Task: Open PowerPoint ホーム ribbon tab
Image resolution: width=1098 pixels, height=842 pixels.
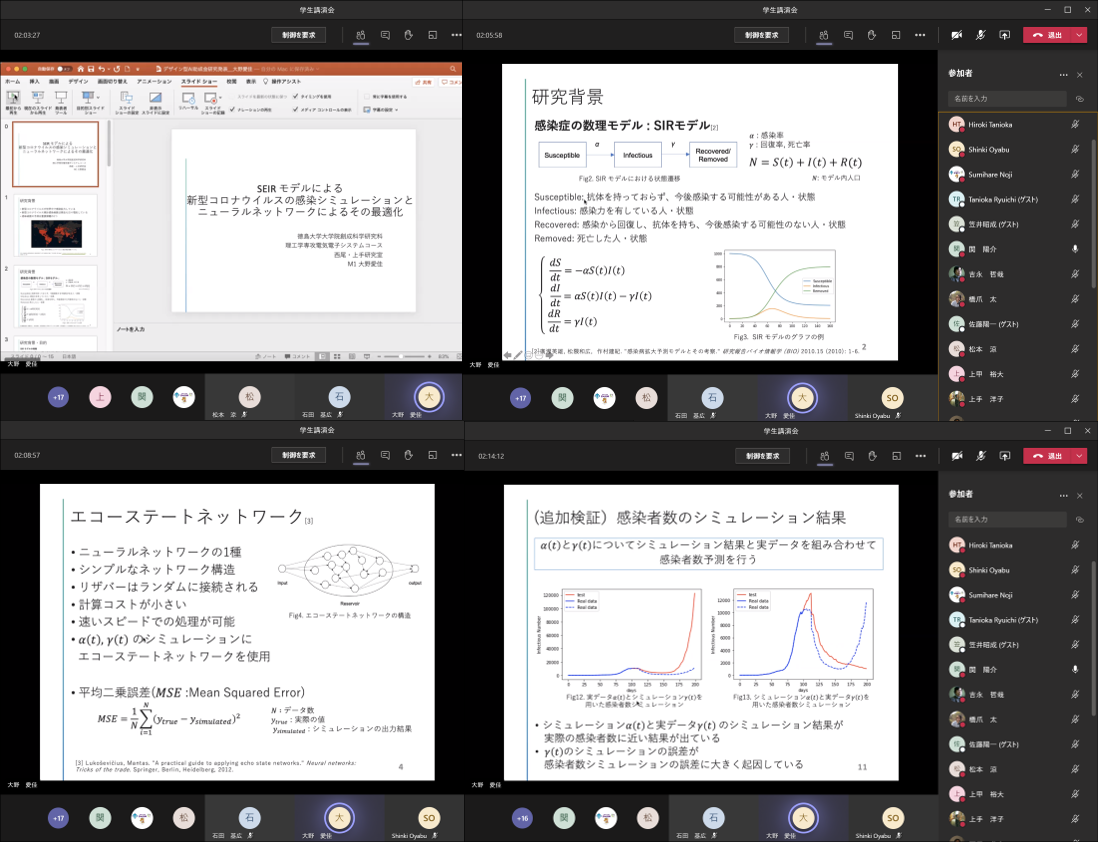Action: 13,82
